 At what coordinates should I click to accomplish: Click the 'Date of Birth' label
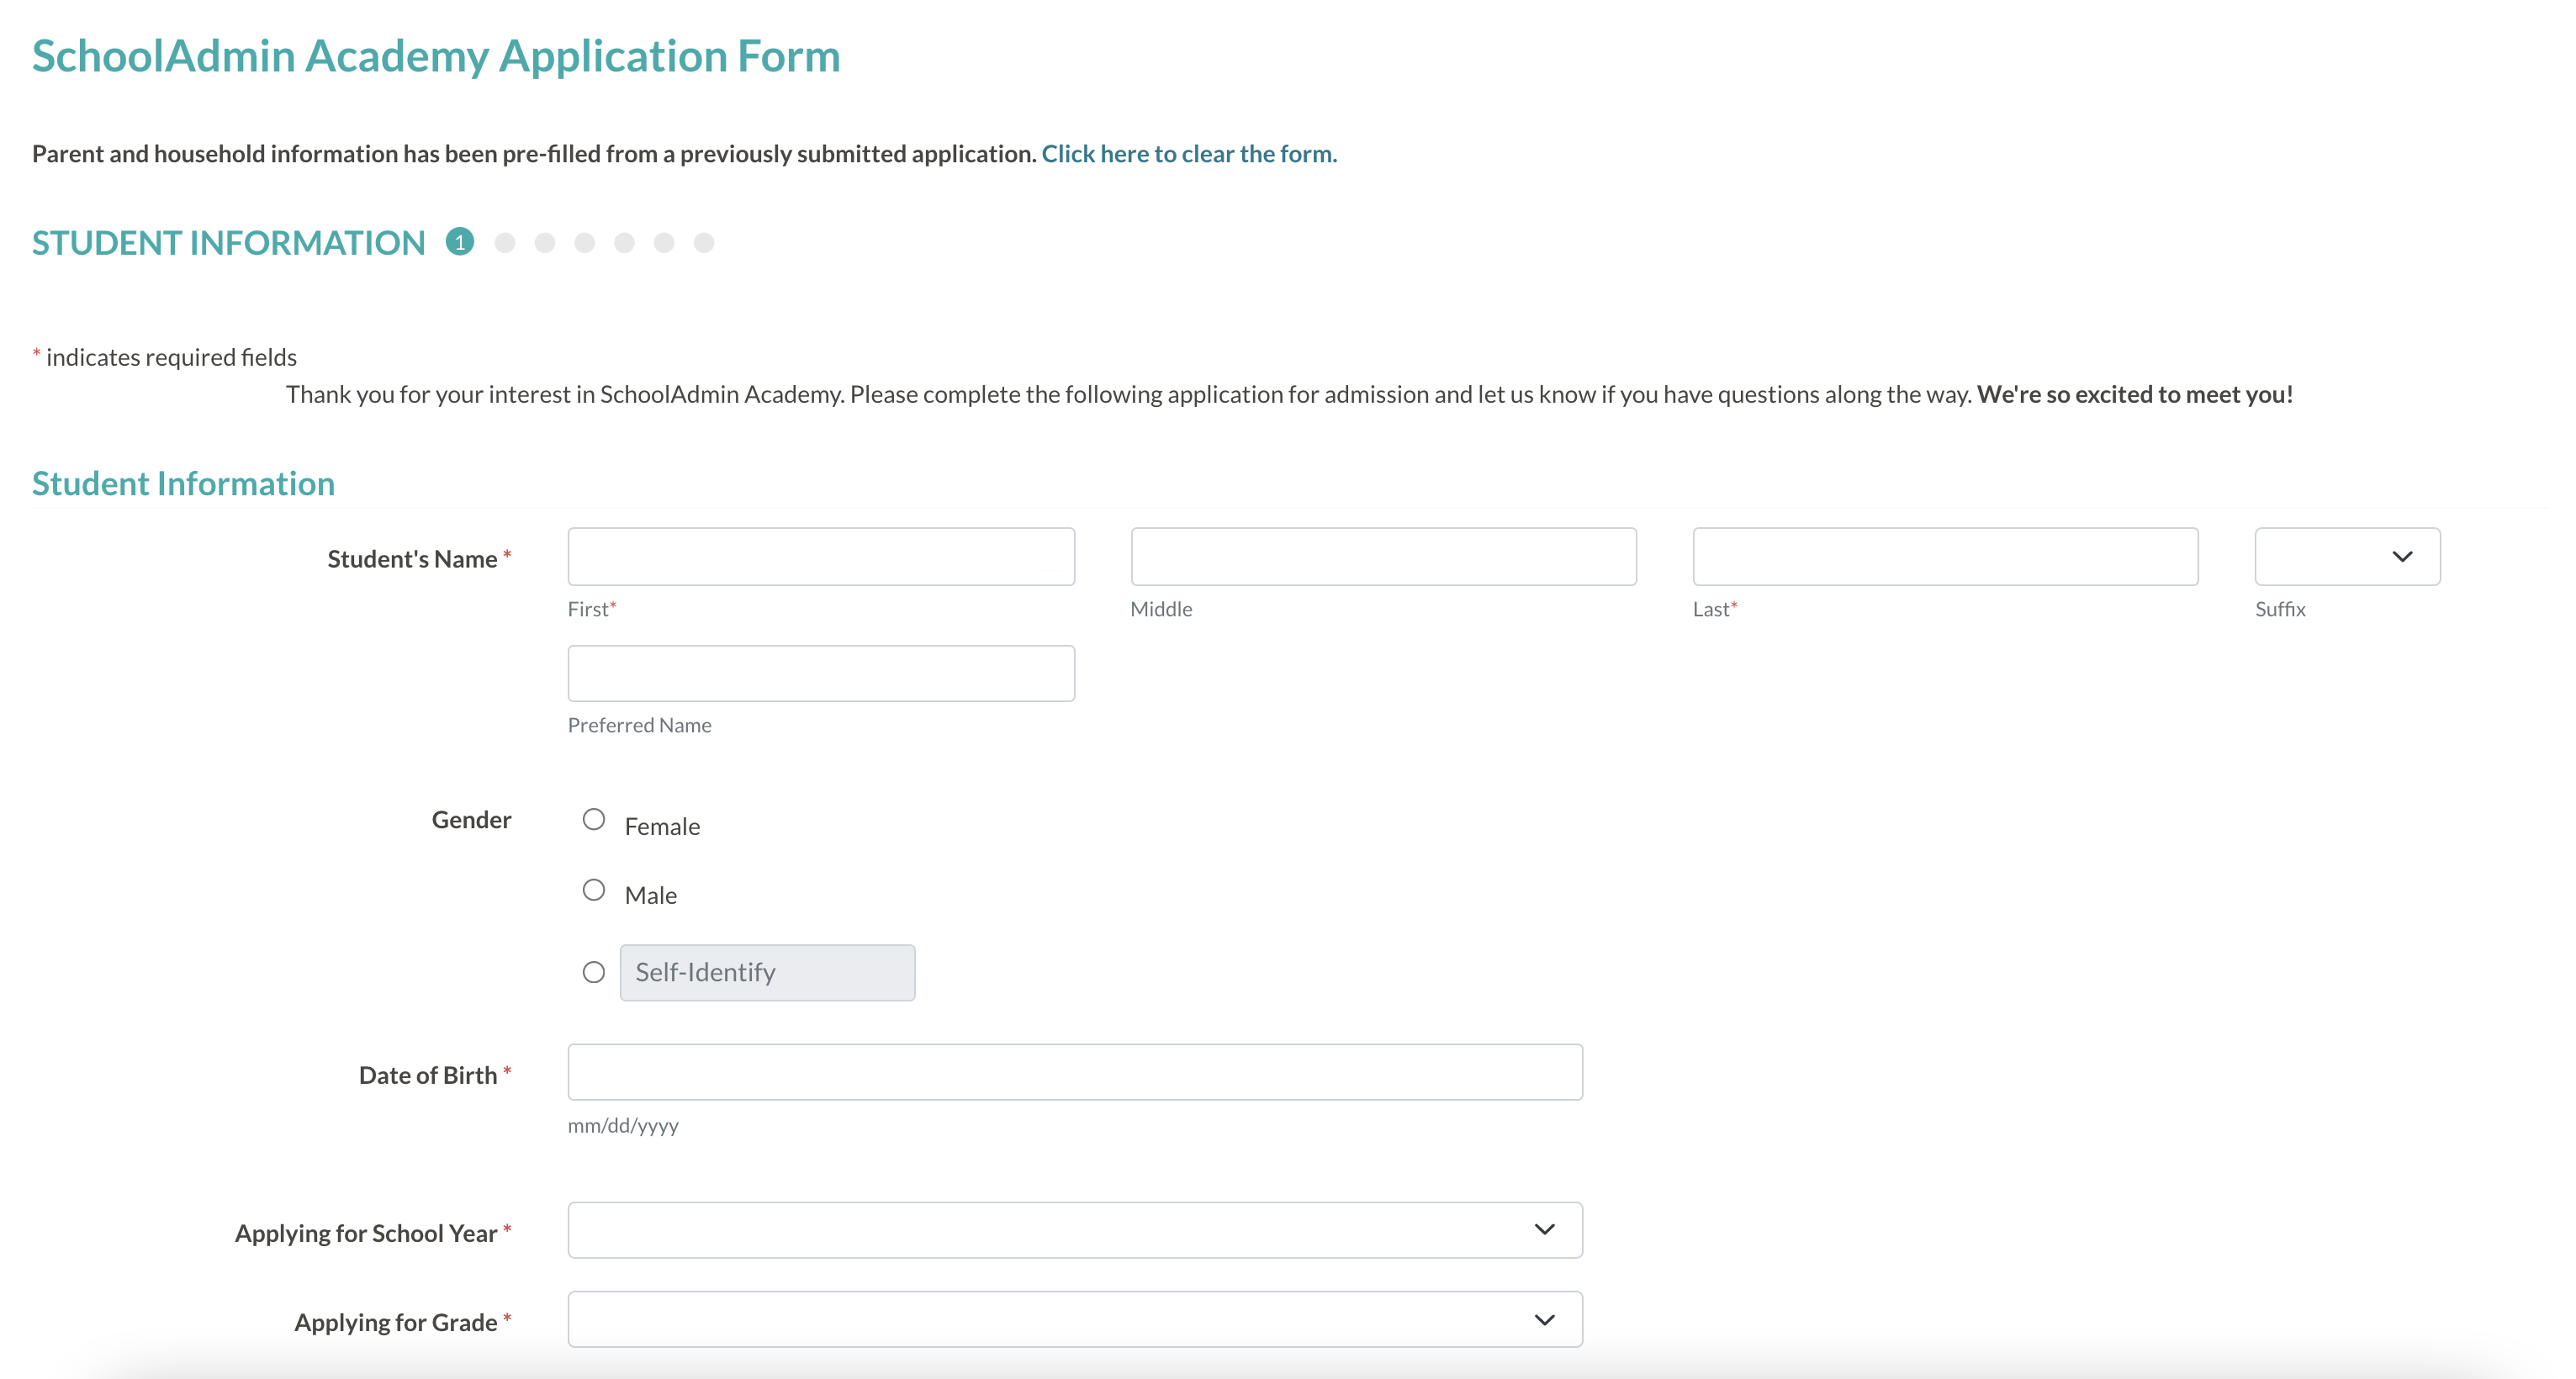(x=428, y=1075)
